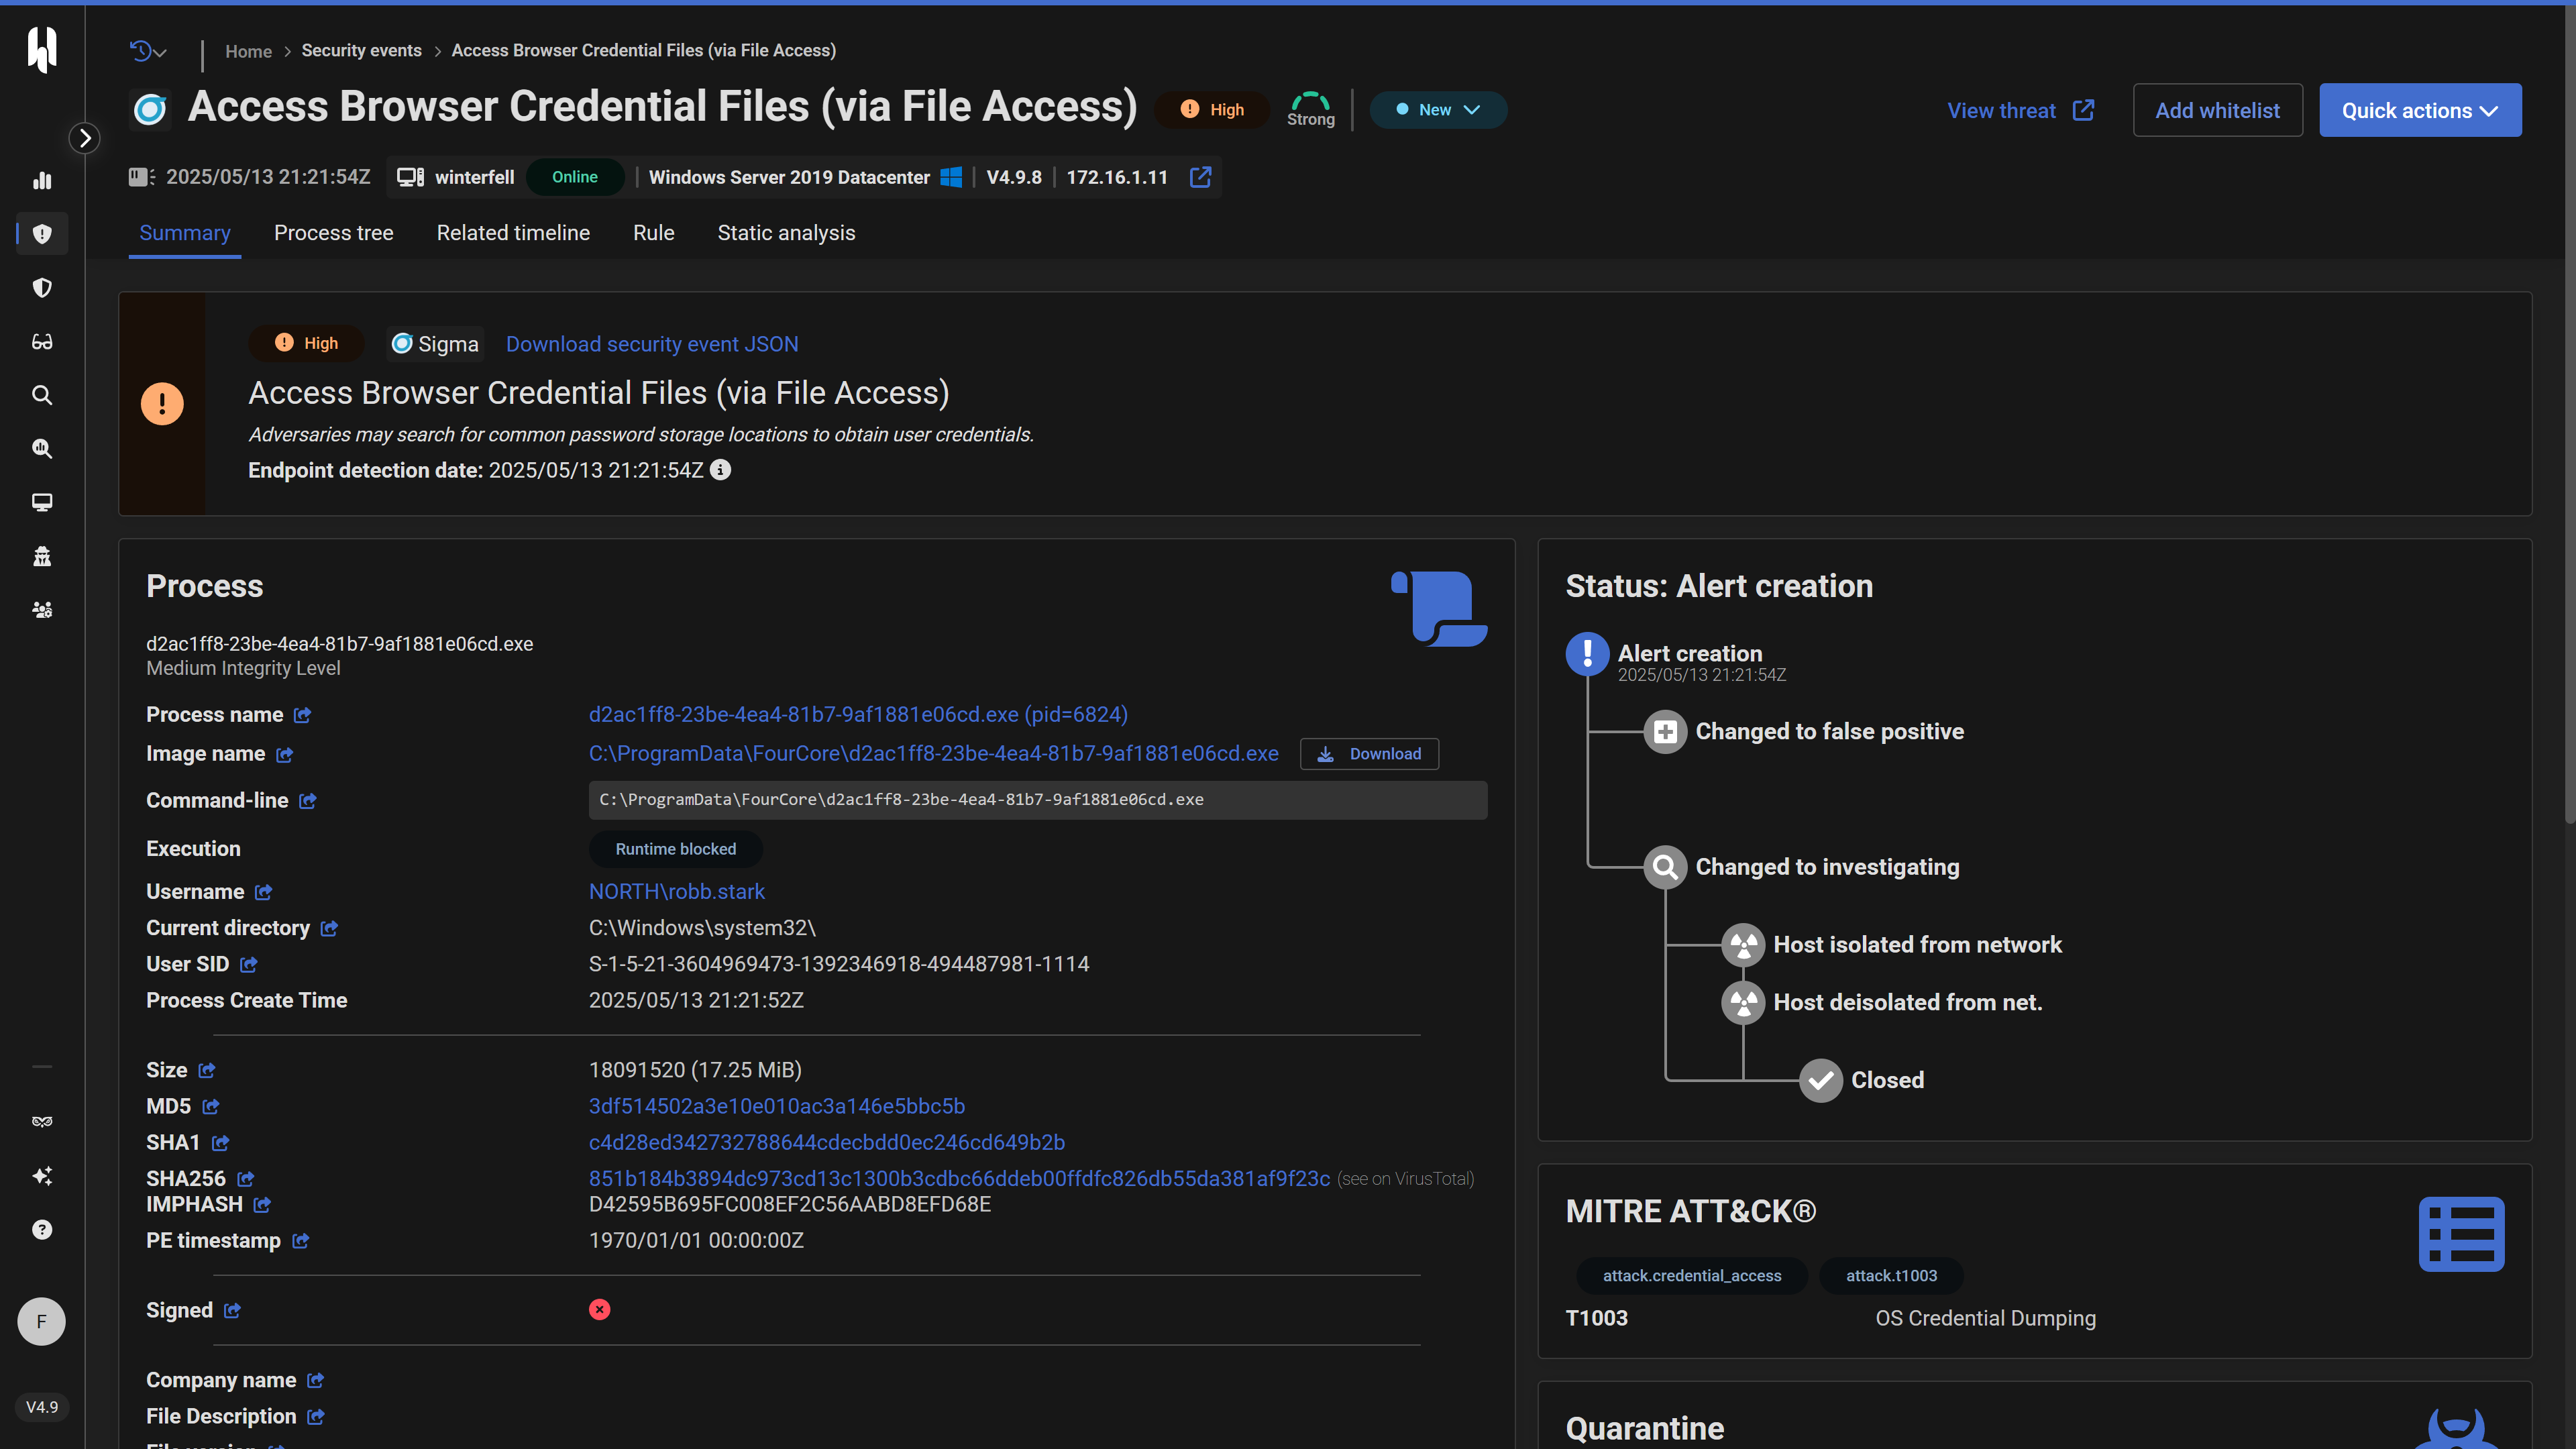This screenshot has width=2576, height=1449.
Task: Click the attack.credential_access tag
Action: point(1692,1276)
